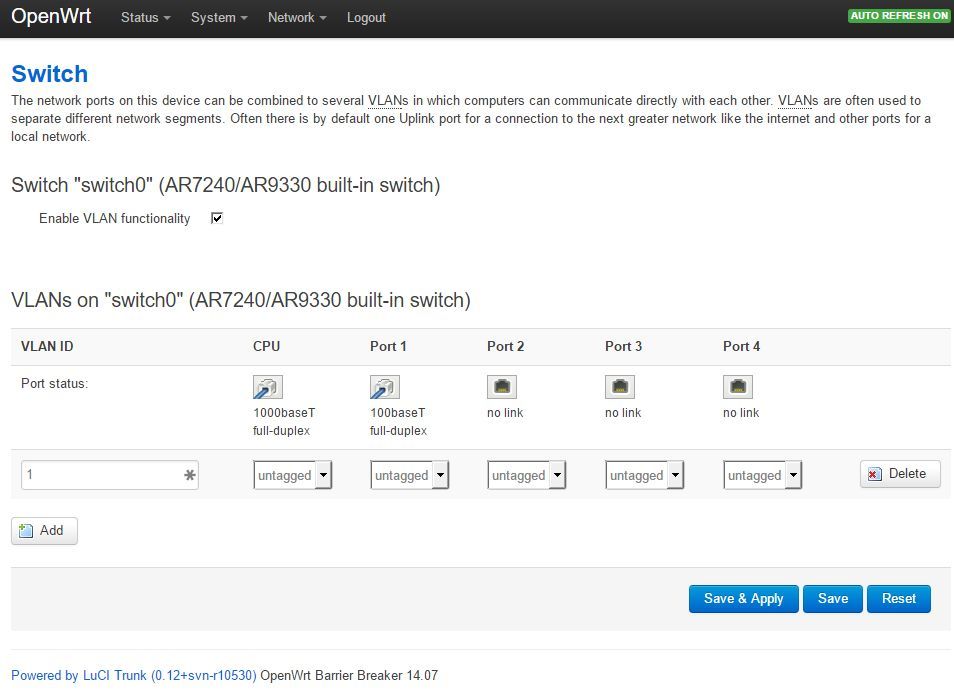Click the Port 2 no-link jack icon

coord(502,386)
